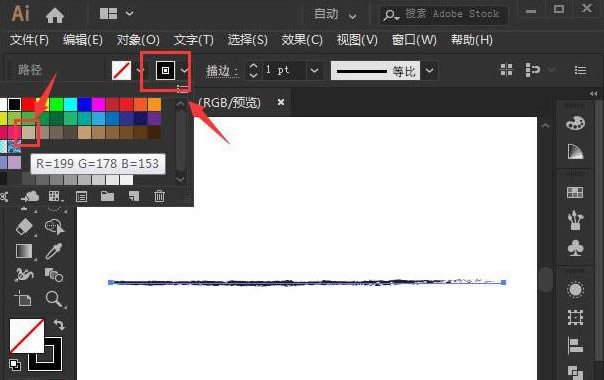This screenshot has height=380, width=604.
Task: Open the 文字(T) menu
Action: coord(193,40)
